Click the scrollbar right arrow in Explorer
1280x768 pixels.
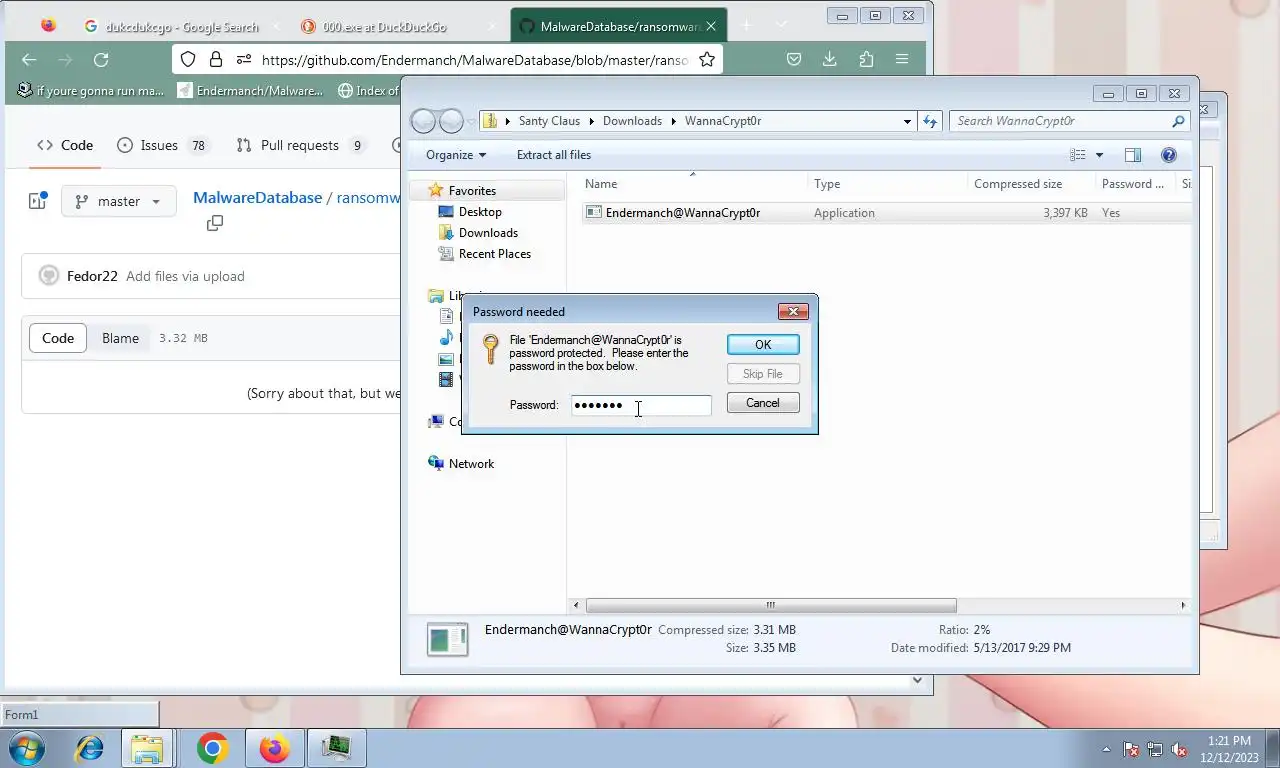pos(1183,605)
